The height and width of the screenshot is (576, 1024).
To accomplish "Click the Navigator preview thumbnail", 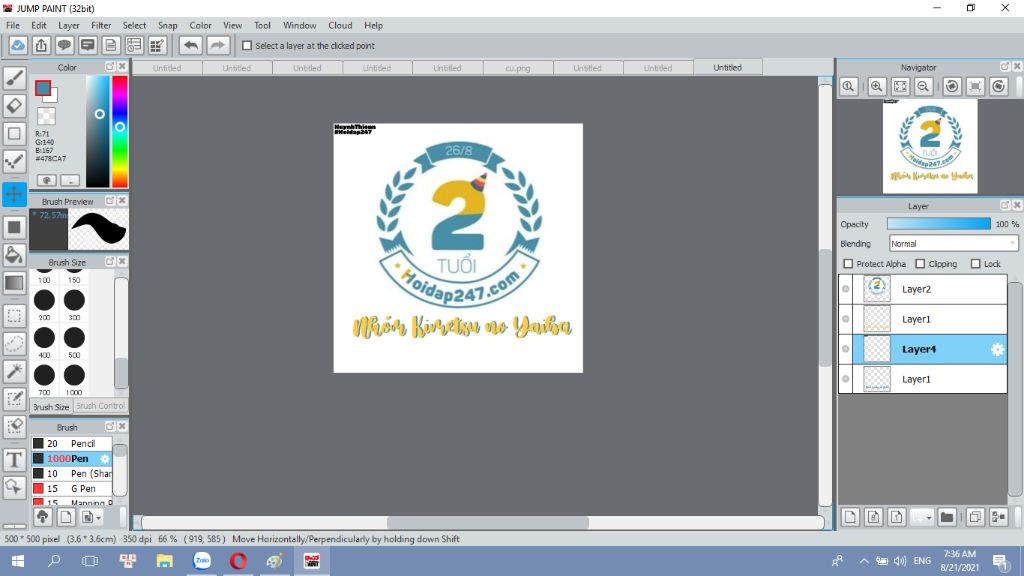I will tap(930, 146).
